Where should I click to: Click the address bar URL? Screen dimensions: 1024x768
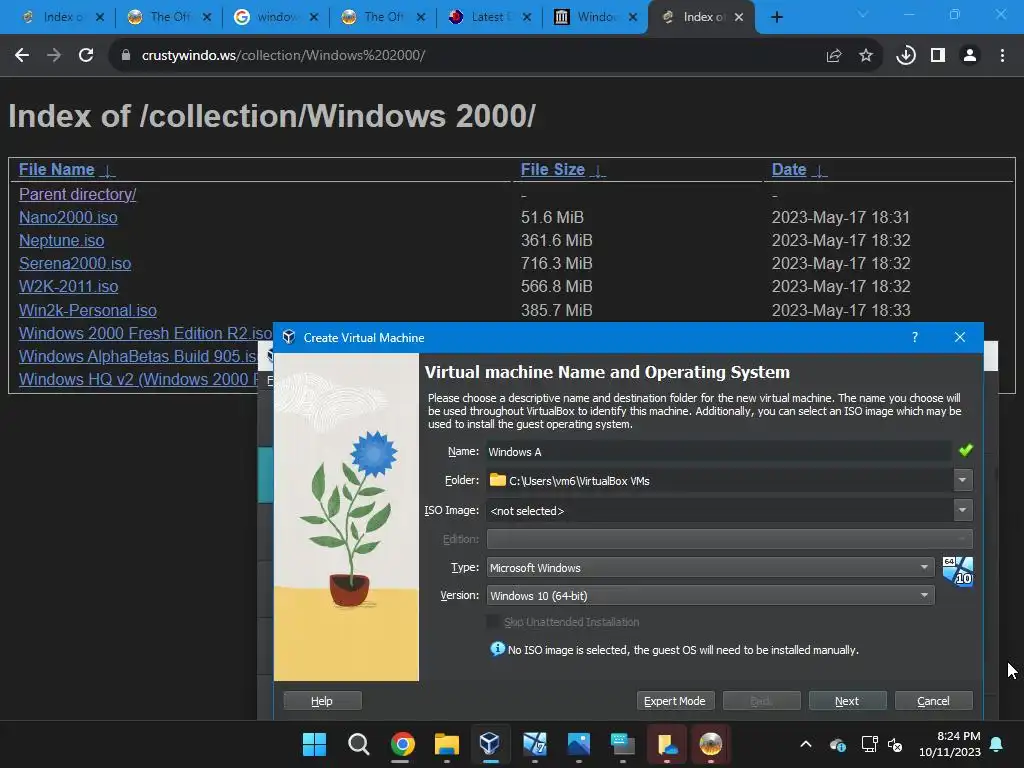click(x=283, y=56)
